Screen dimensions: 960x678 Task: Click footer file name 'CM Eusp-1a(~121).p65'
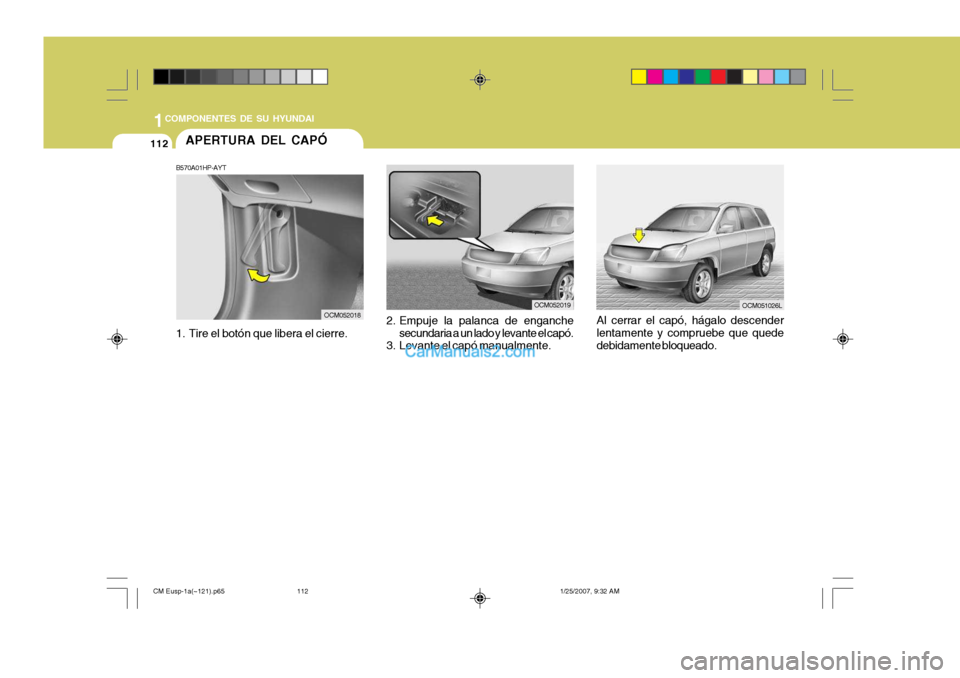pyautogui.click(x=189, y=592)
